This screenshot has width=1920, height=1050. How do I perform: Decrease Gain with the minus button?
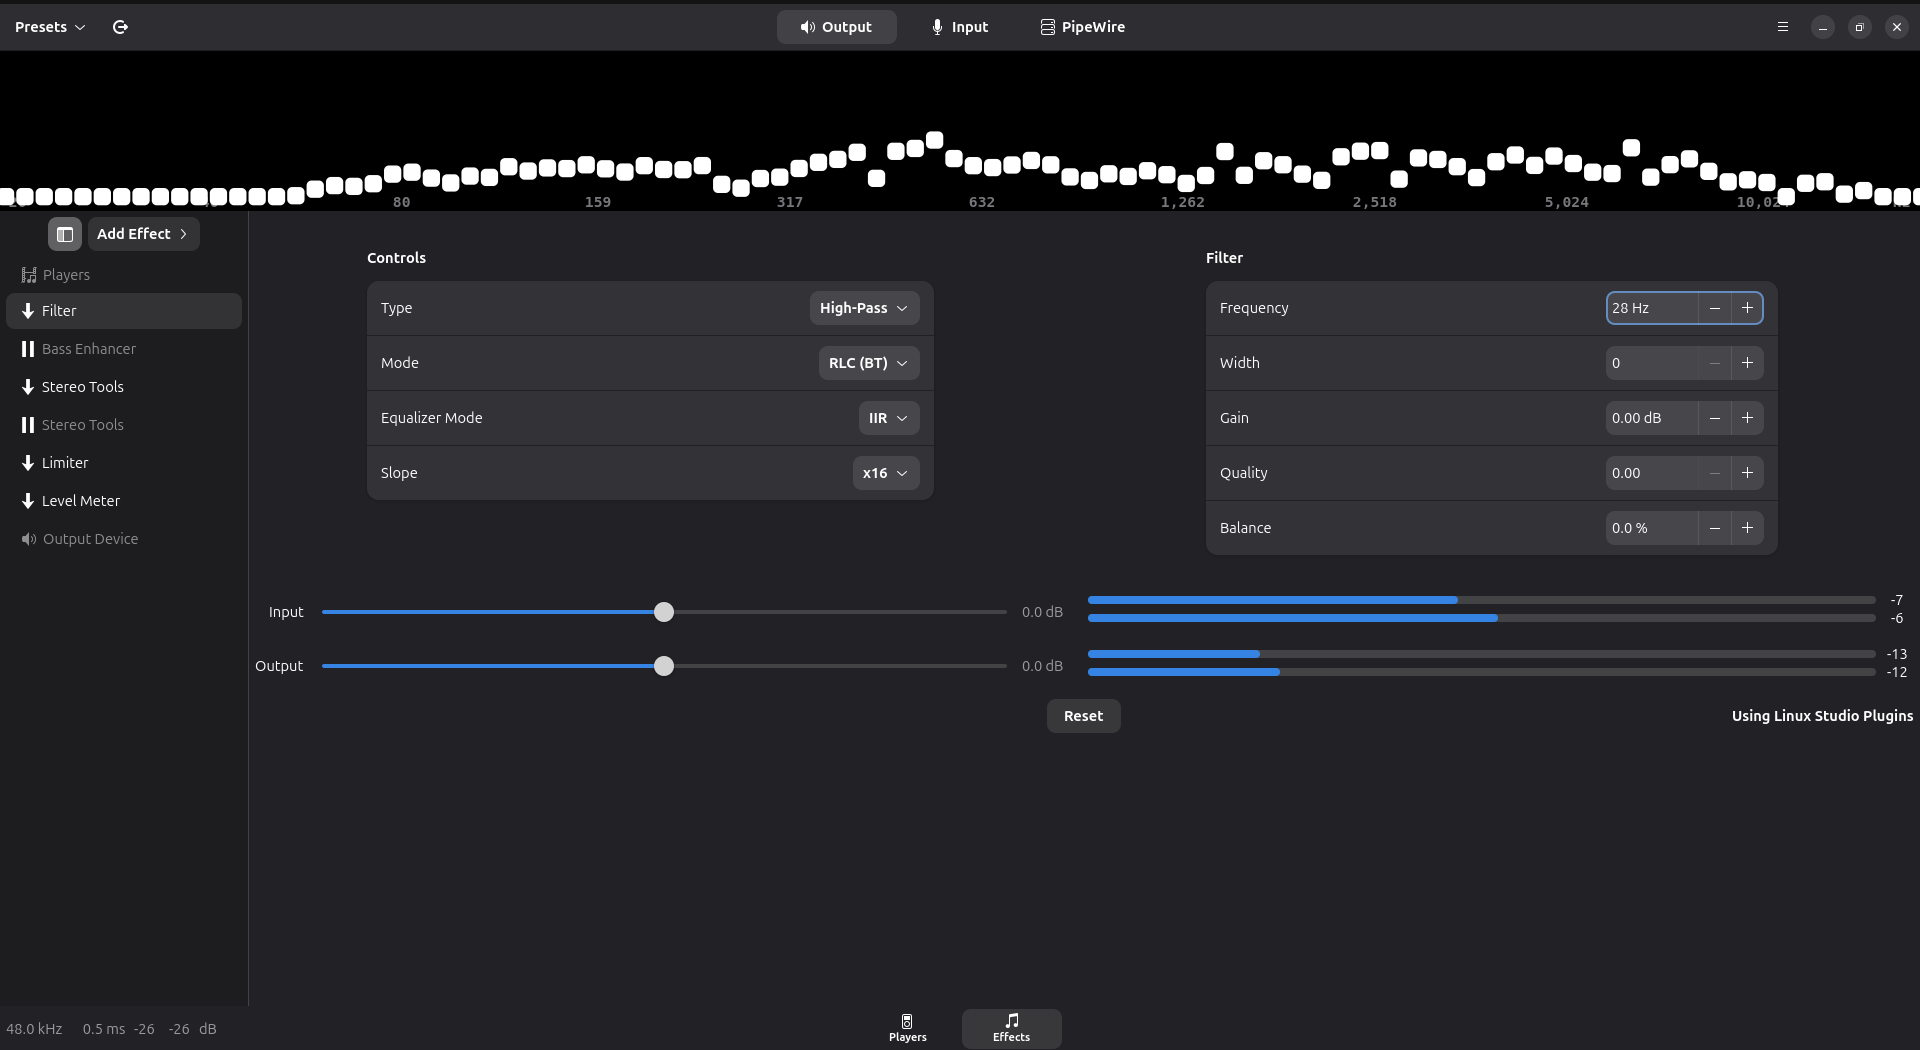1715,418
